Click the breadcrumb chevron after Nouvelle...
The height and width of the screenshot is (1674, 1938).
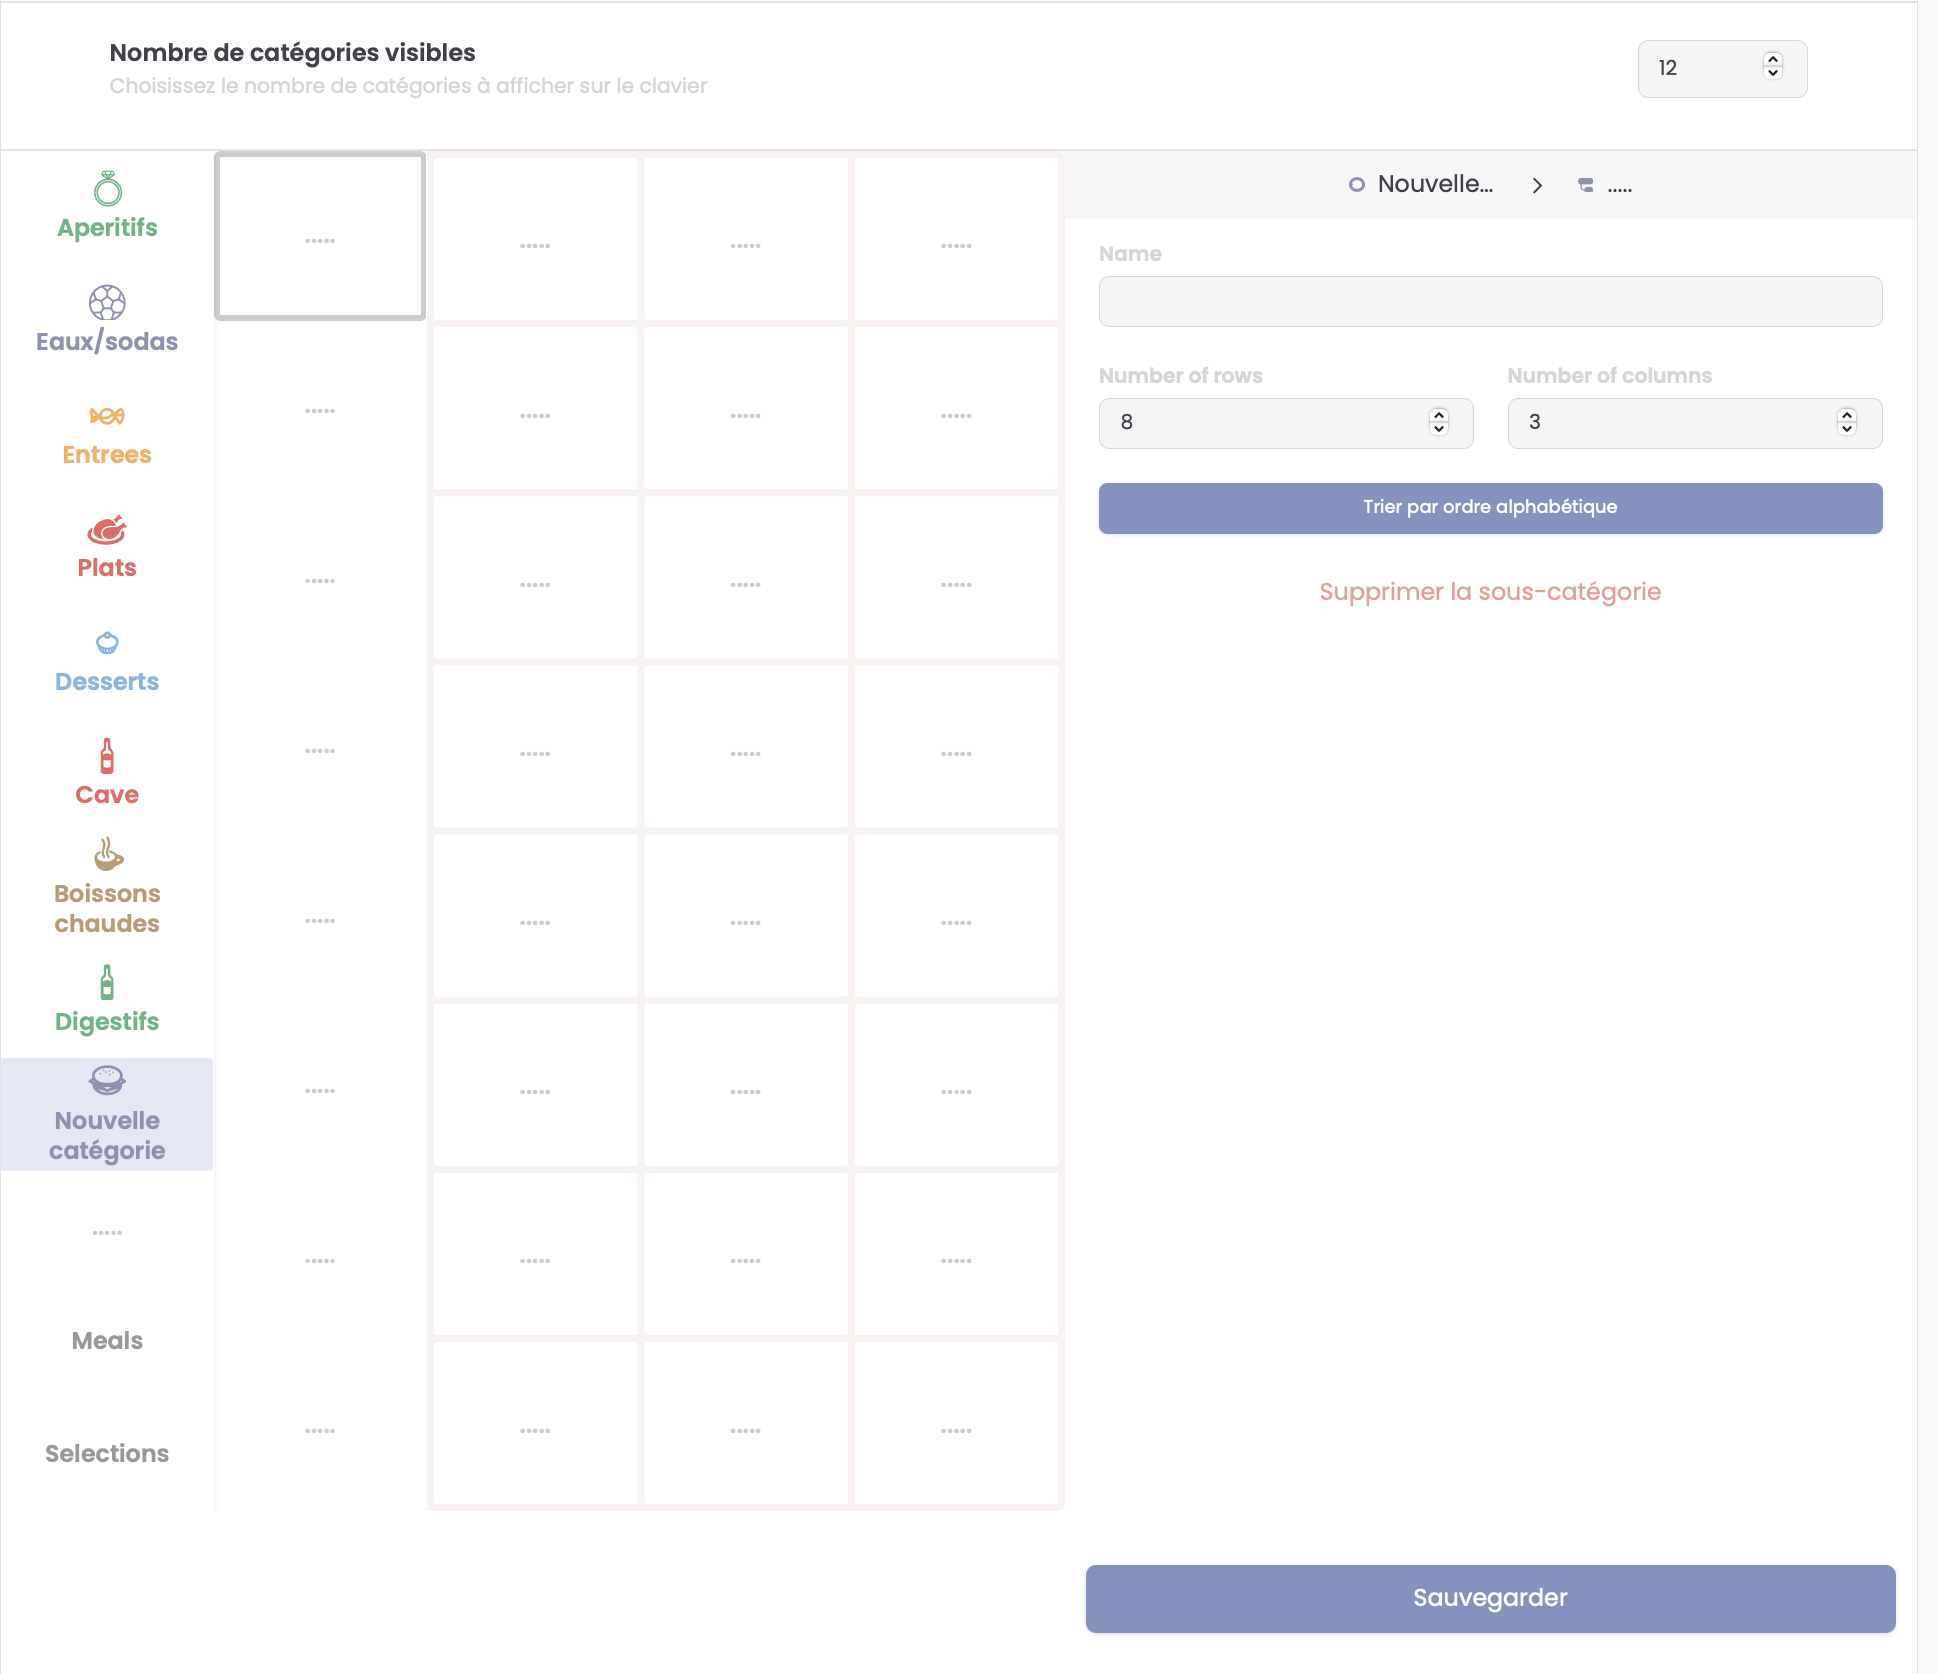1537,186
